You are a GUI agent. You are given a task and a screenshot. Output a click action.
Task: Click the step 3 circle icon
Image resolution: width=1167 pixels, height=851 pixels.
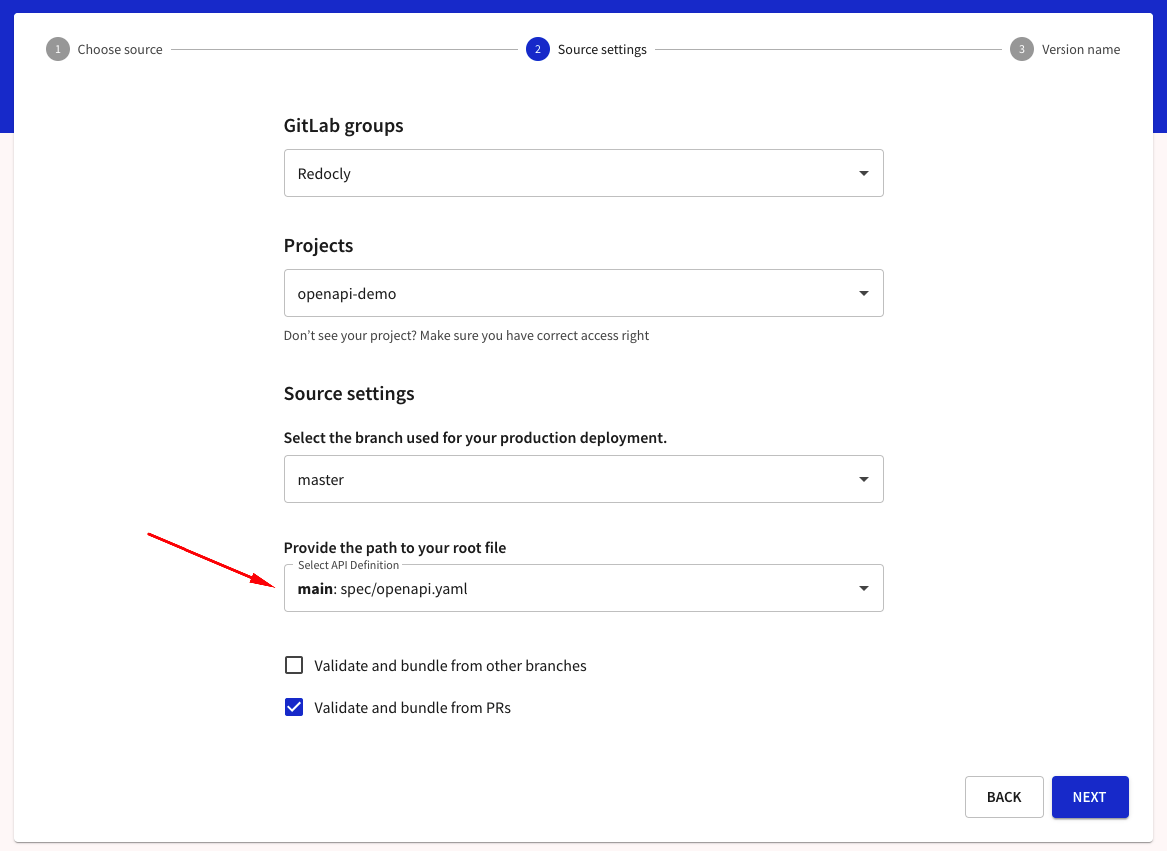click(x=1021, y=49)
